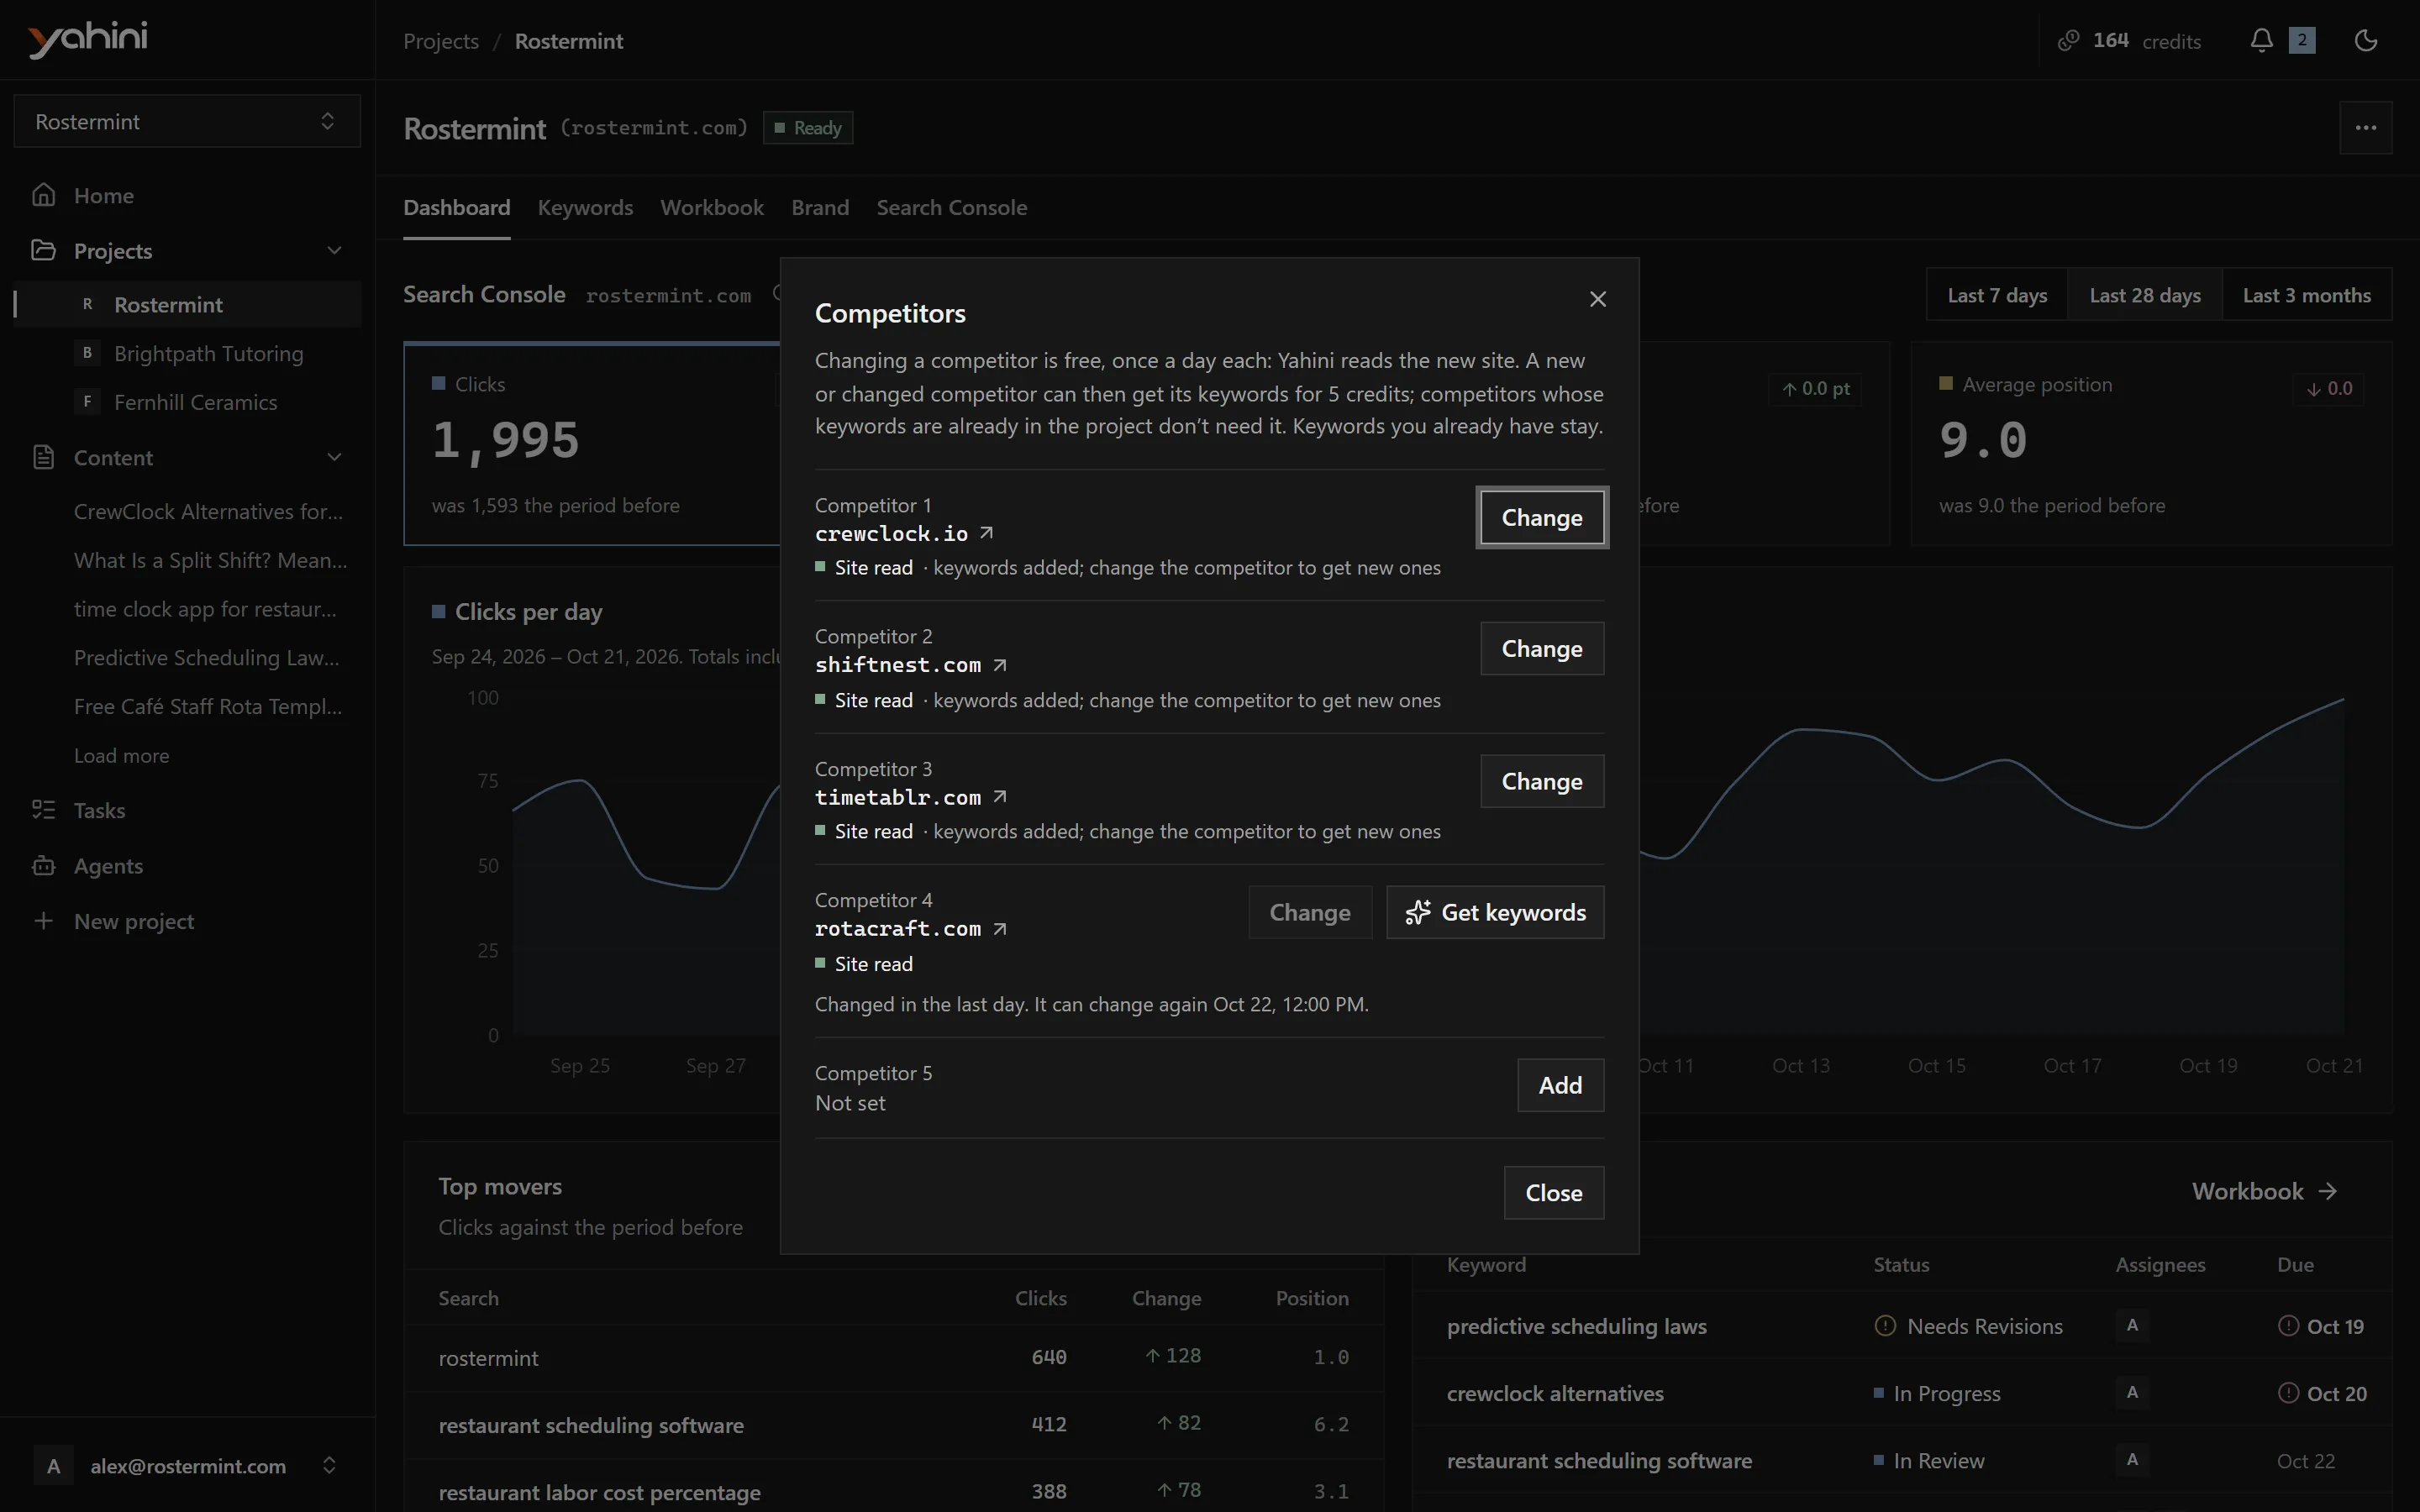Select Last 3 months range
This screenshot has width=2420, height=1512.
[x=2306, y=295]
